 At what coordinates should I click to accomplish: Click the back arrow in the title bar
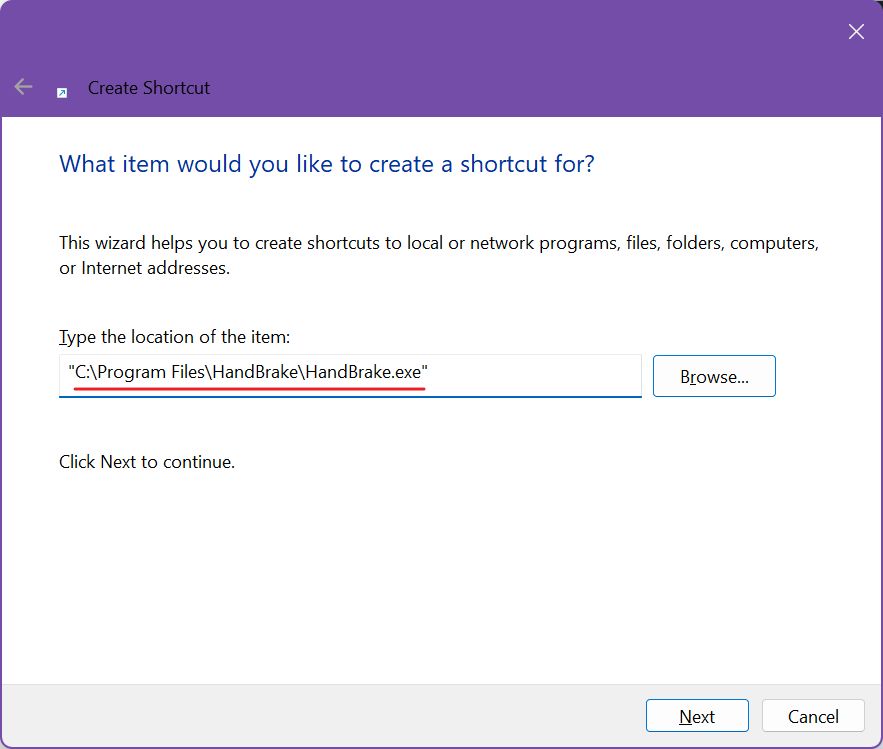click(x=23, y=86)
